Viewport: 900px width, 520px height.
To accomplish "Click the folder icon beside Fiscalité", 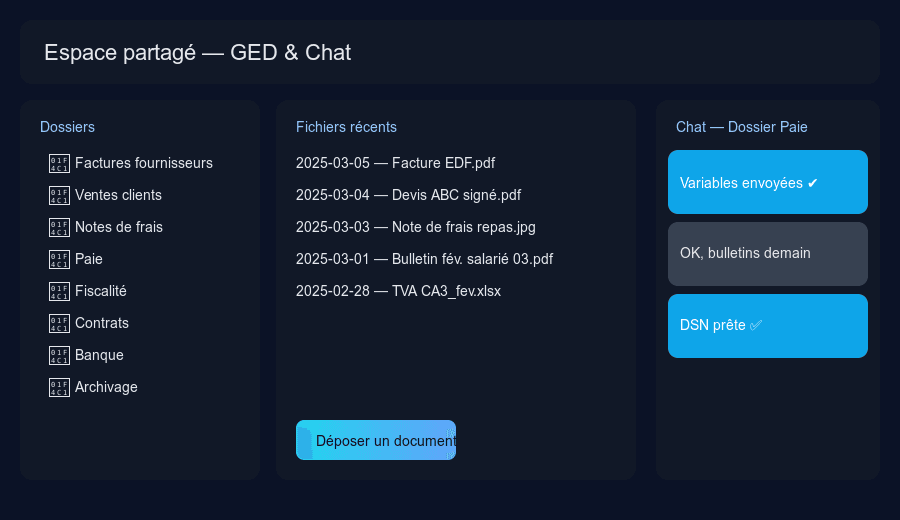I will tap(59, 291).
